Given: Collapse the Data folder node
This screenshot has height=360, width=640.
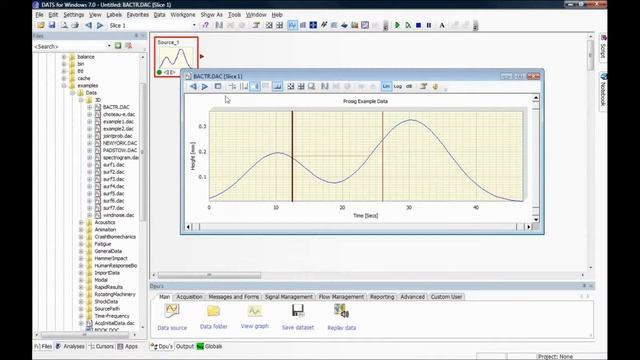Looking at the screenshot, I should click(x=73, y=93).
